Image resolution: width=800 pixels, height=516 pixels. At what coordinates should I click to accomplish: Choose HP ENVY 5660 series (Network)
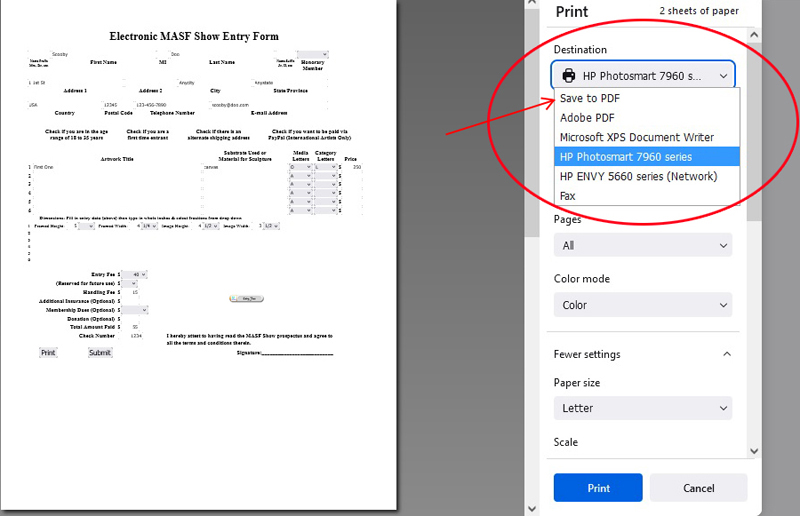[638, 177]
